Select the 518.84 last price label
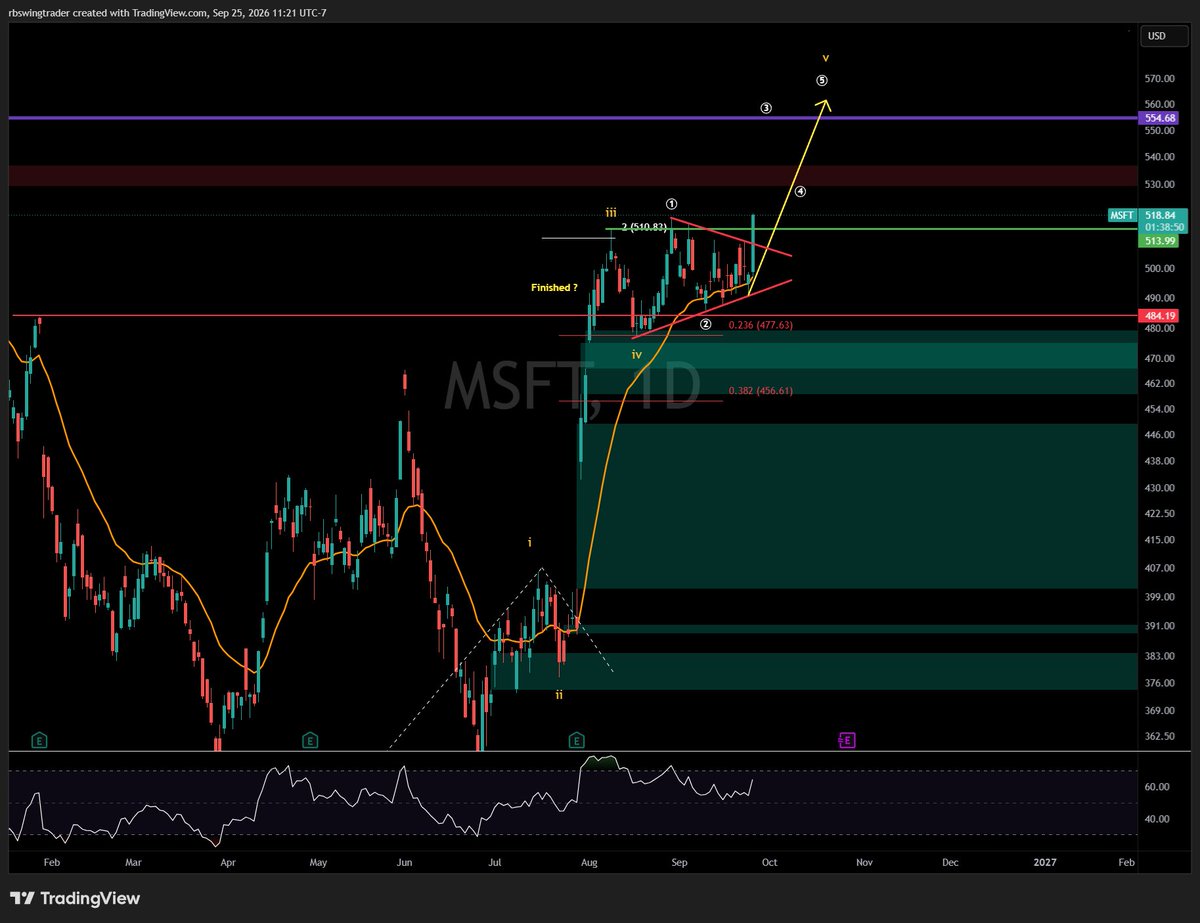Screen dimensions: 1200x923 click(1161, 215)
